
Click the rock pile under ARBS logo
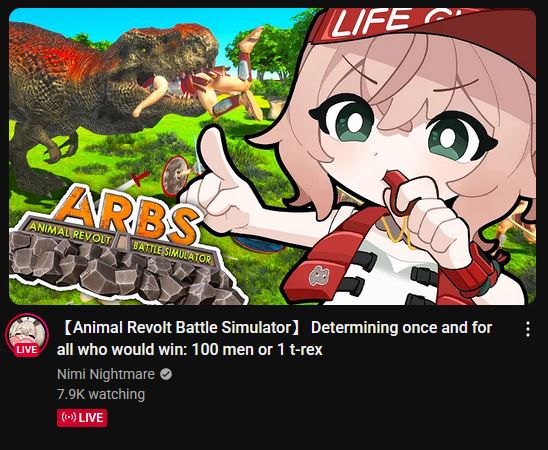click(122, 271)
